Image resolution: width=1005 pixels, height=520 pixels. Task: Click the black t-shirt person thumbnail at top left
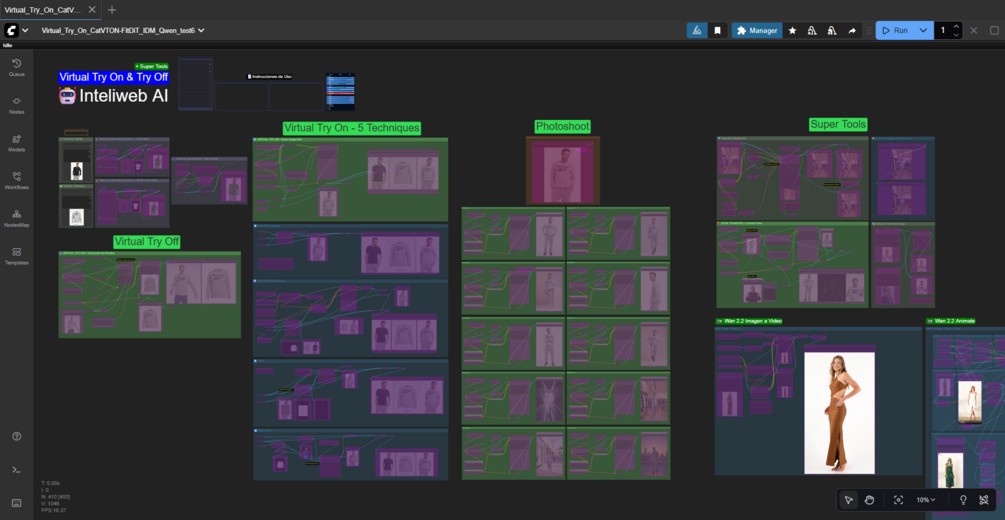(x=77, y=171)
